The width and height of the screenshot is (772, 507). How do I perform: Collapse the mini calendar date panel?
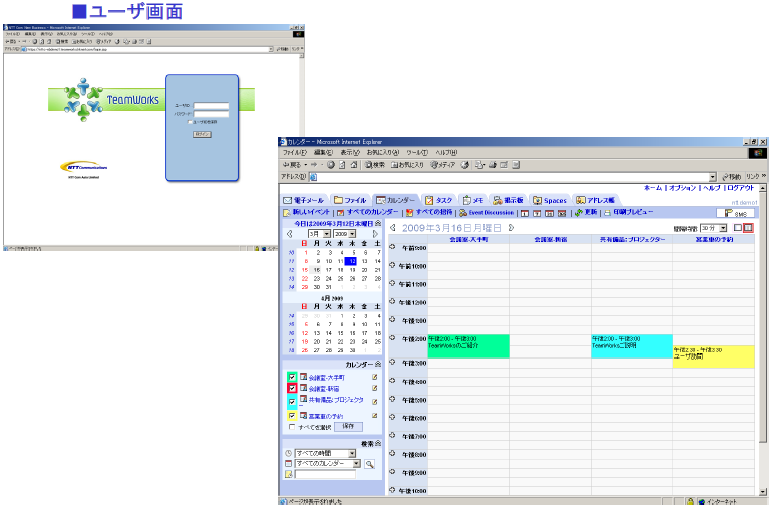point(378,223)
